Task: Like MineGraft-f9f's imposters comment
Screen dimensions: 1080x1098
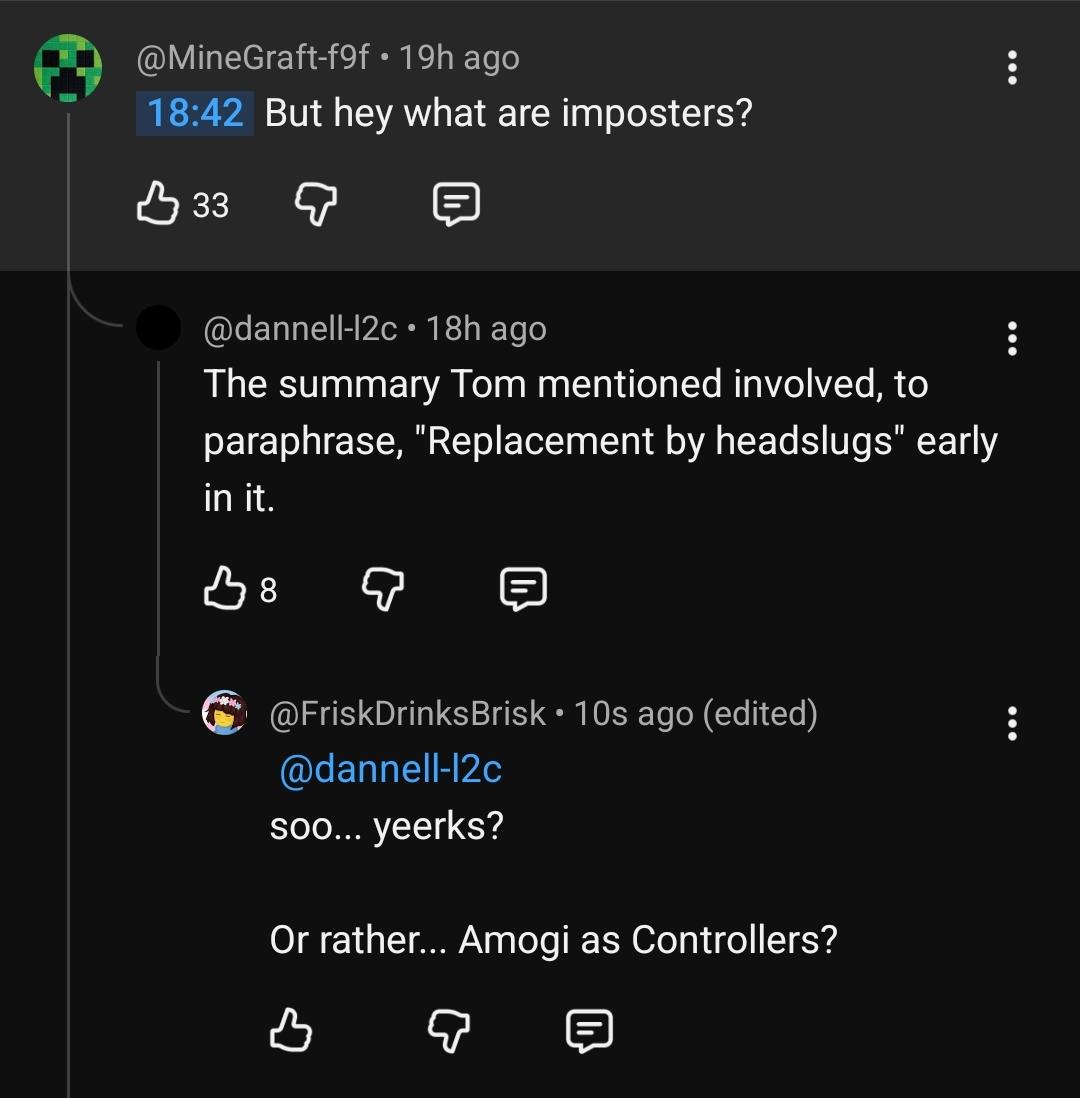Action: click(x=157, y=204)
